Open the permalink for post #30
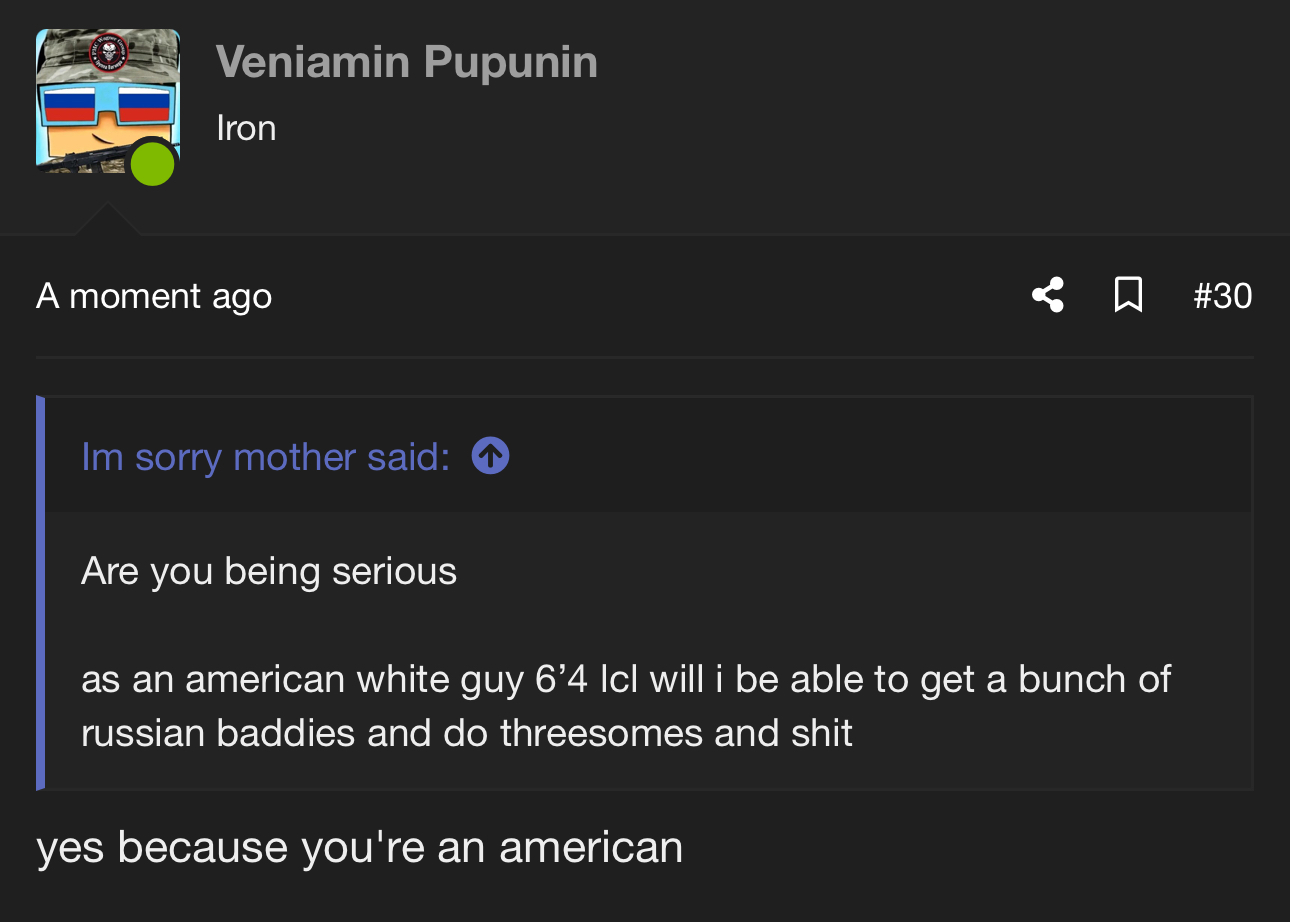 point(1222,295)
